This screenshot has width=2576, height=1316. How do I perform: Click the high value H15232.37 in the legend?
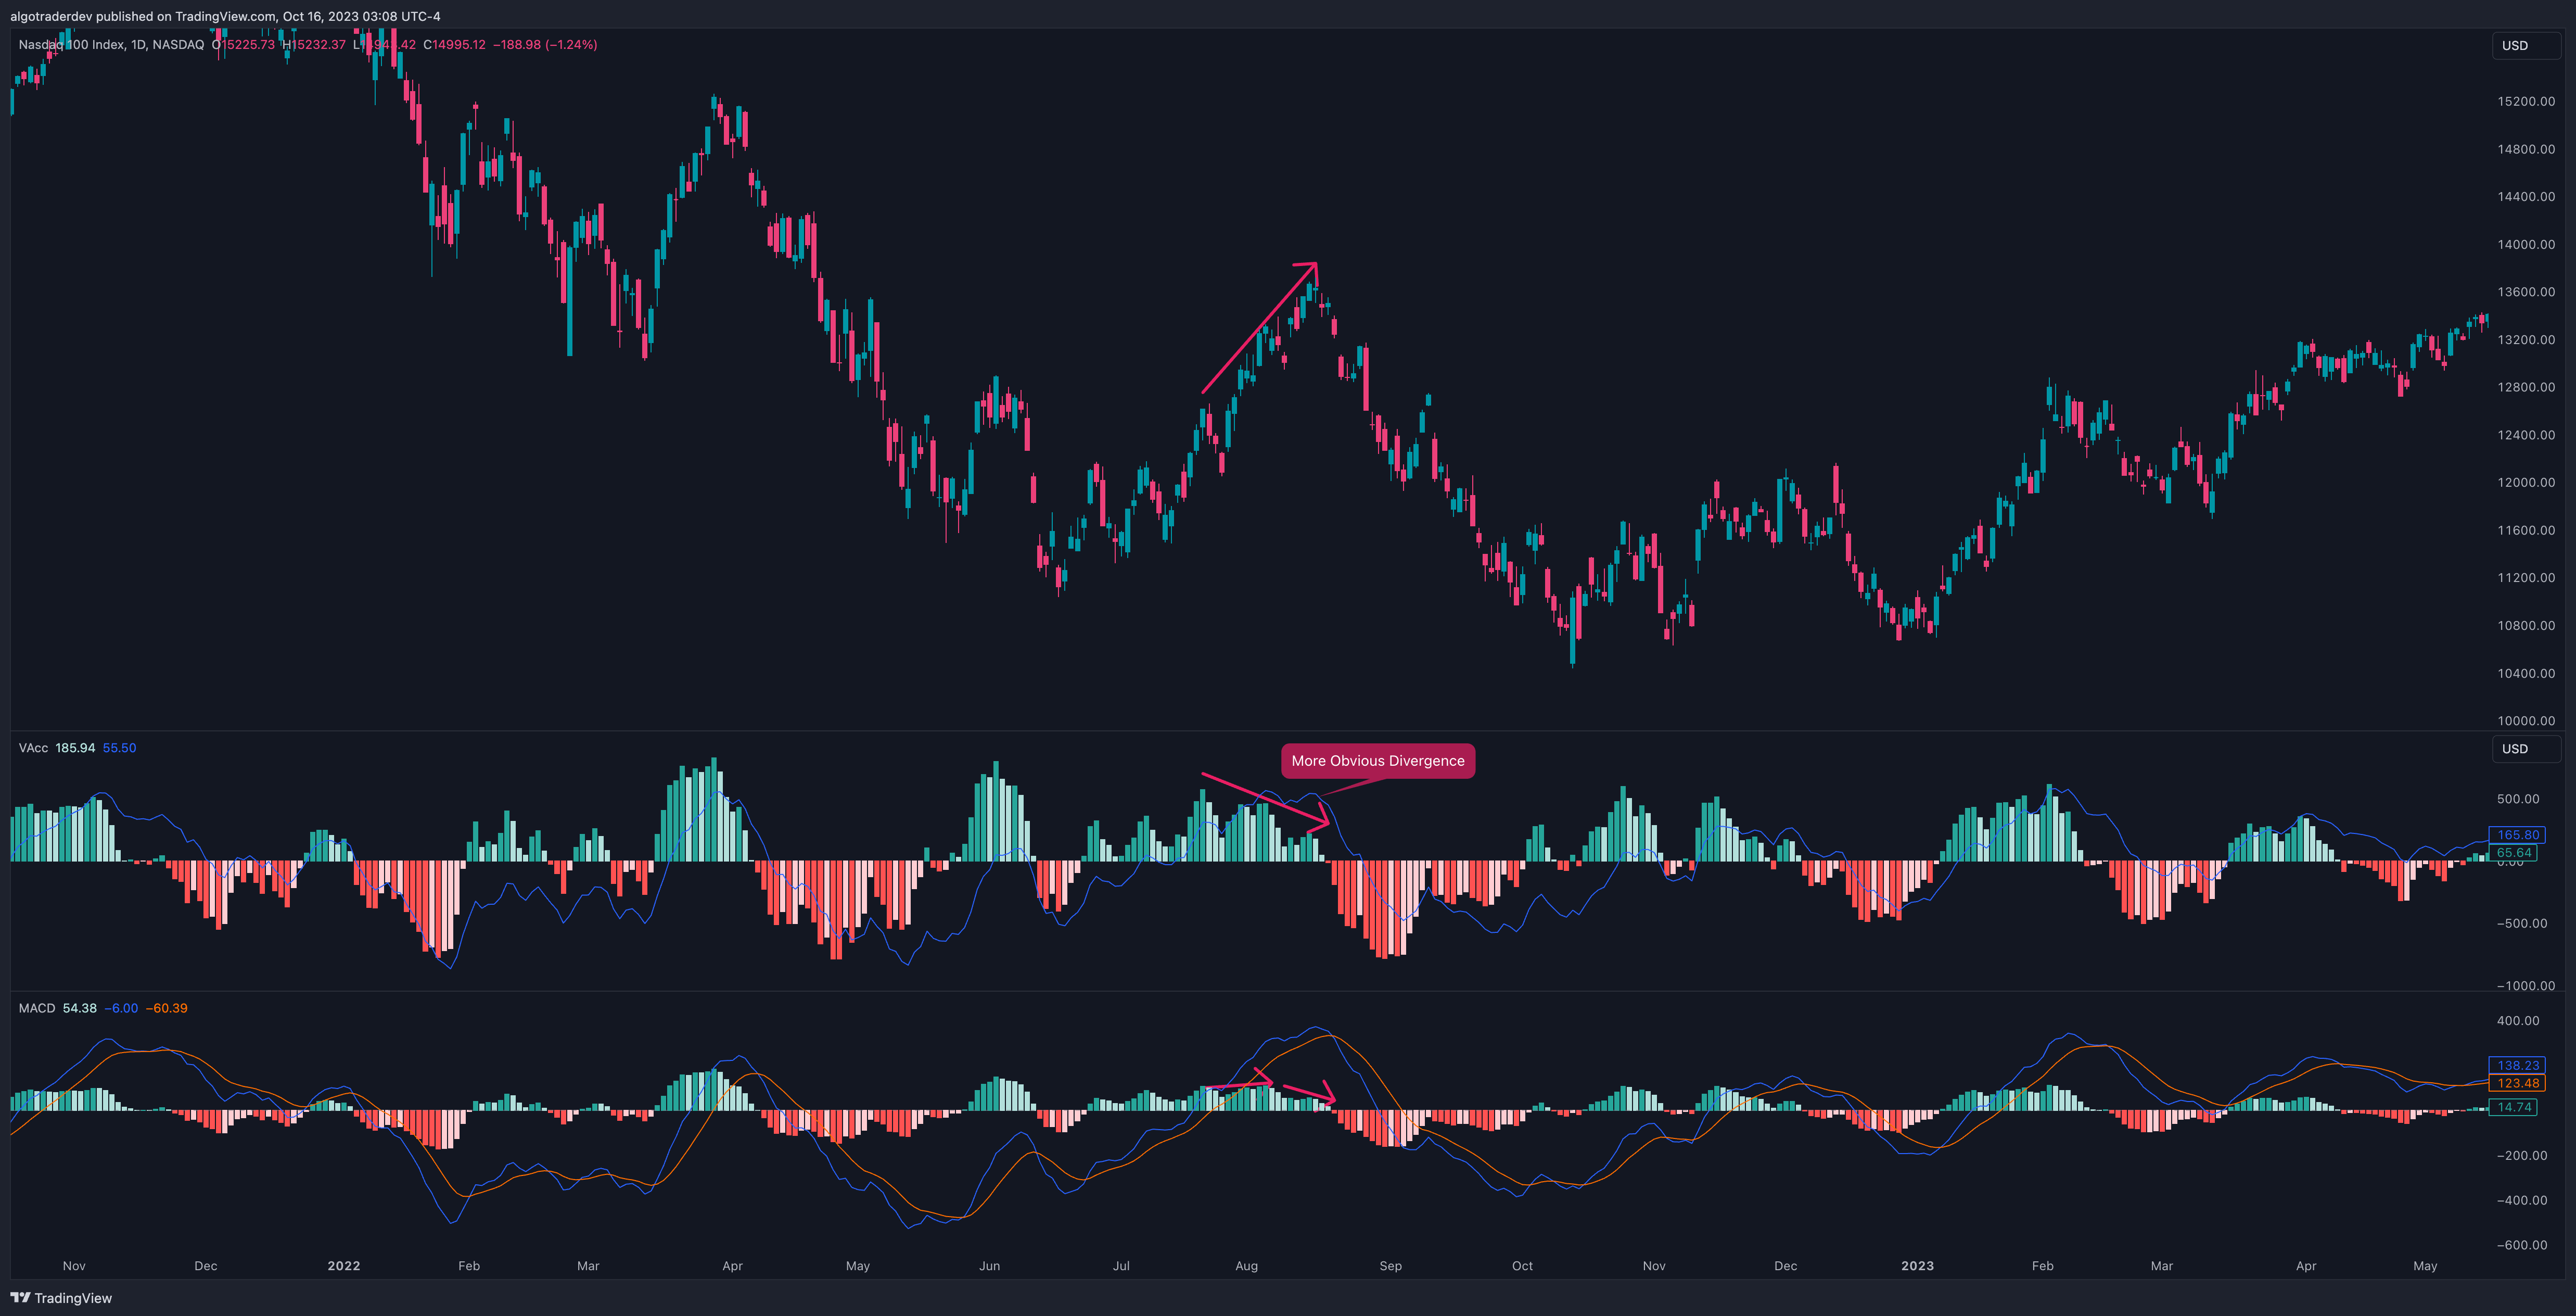point(314,45)
